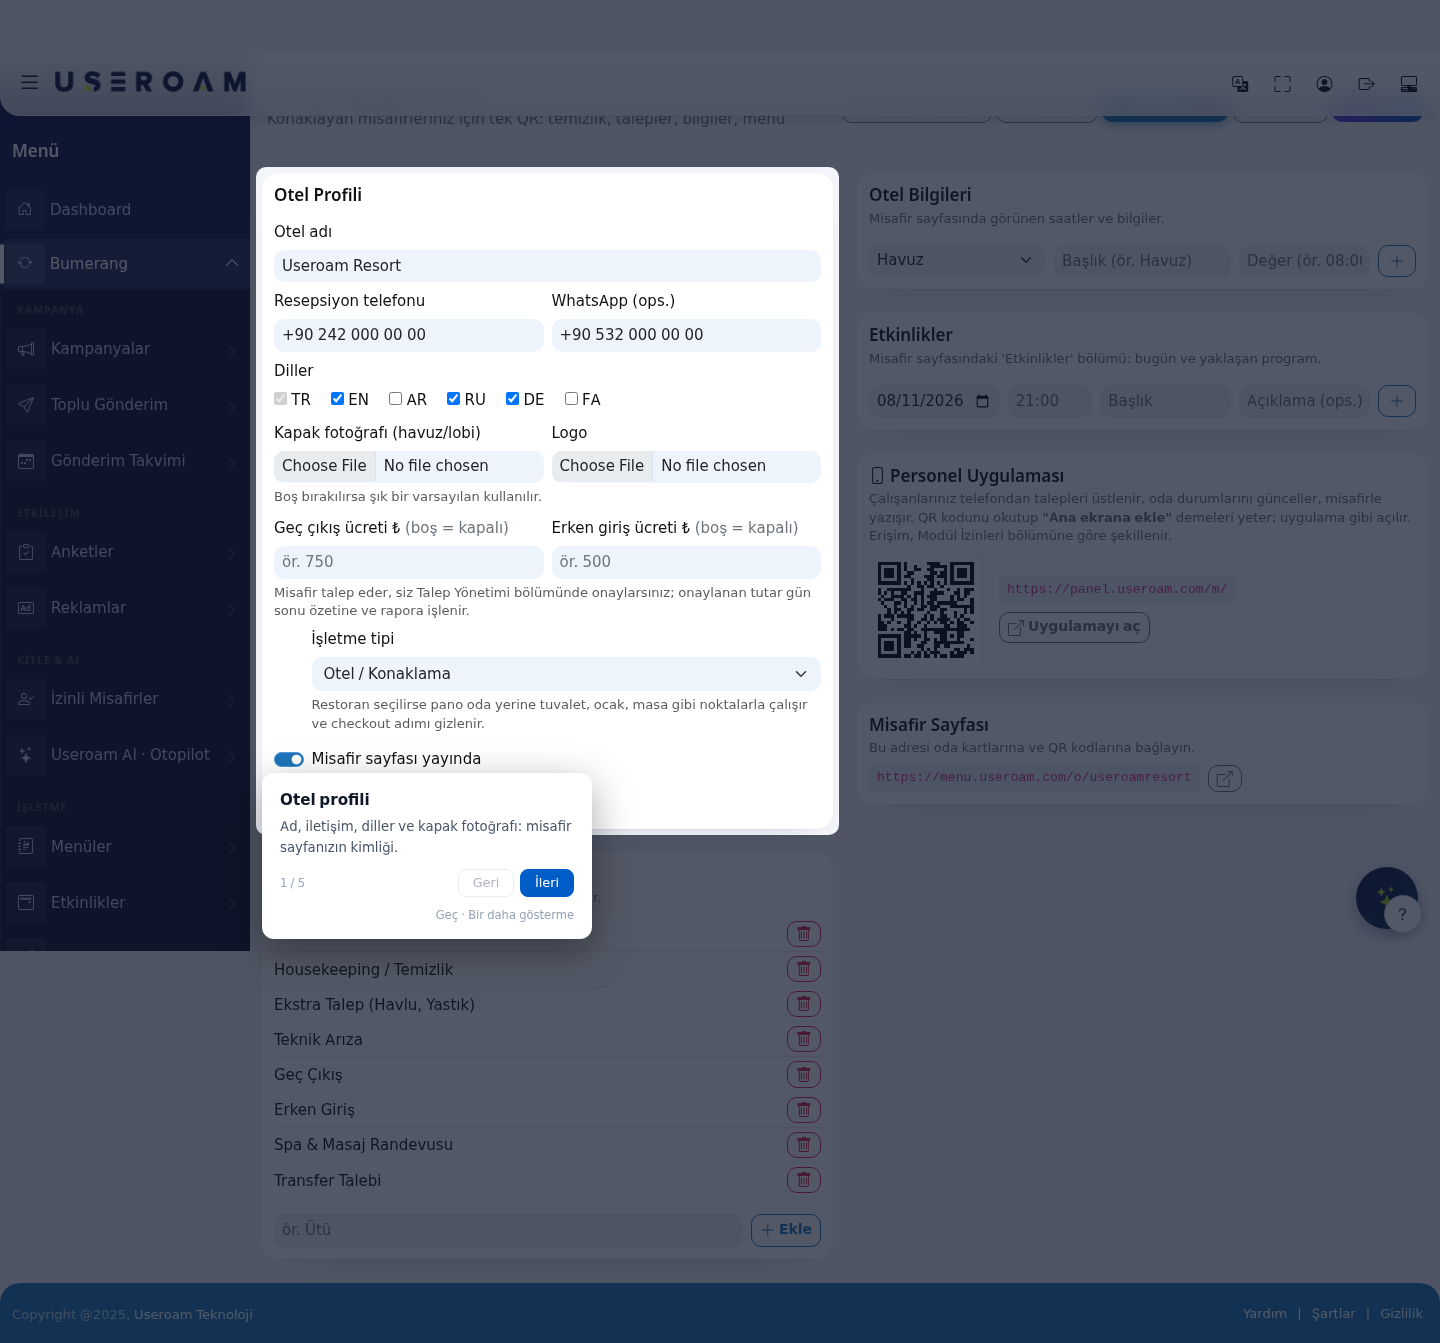The width and height of the screenshot is (1440, 1343).
Task: Click the Useroam AI sparkle icon
Action: coord(26,755)
